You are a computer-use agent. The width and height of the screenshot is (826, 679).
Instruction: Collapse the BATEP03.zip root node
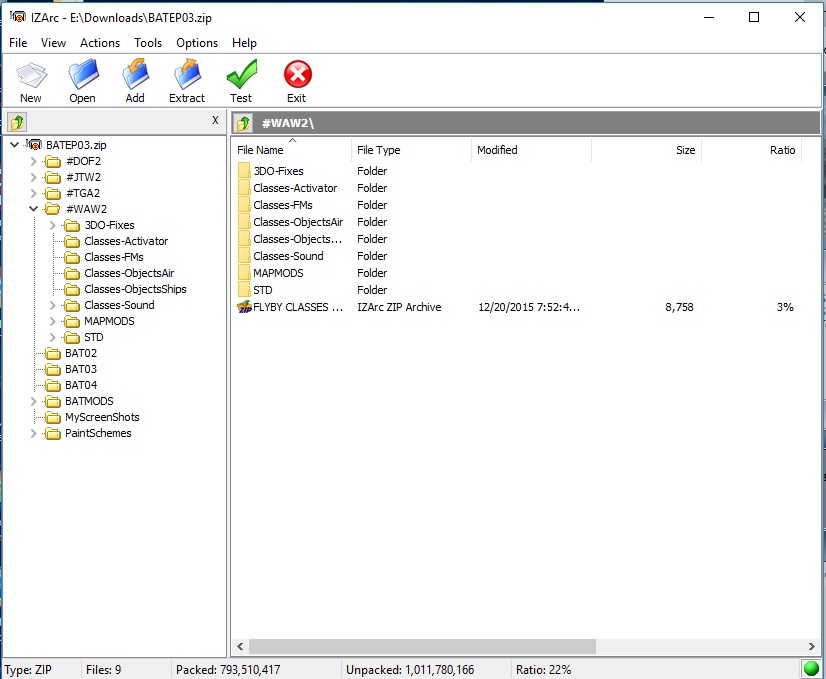[x=15, y=144]
